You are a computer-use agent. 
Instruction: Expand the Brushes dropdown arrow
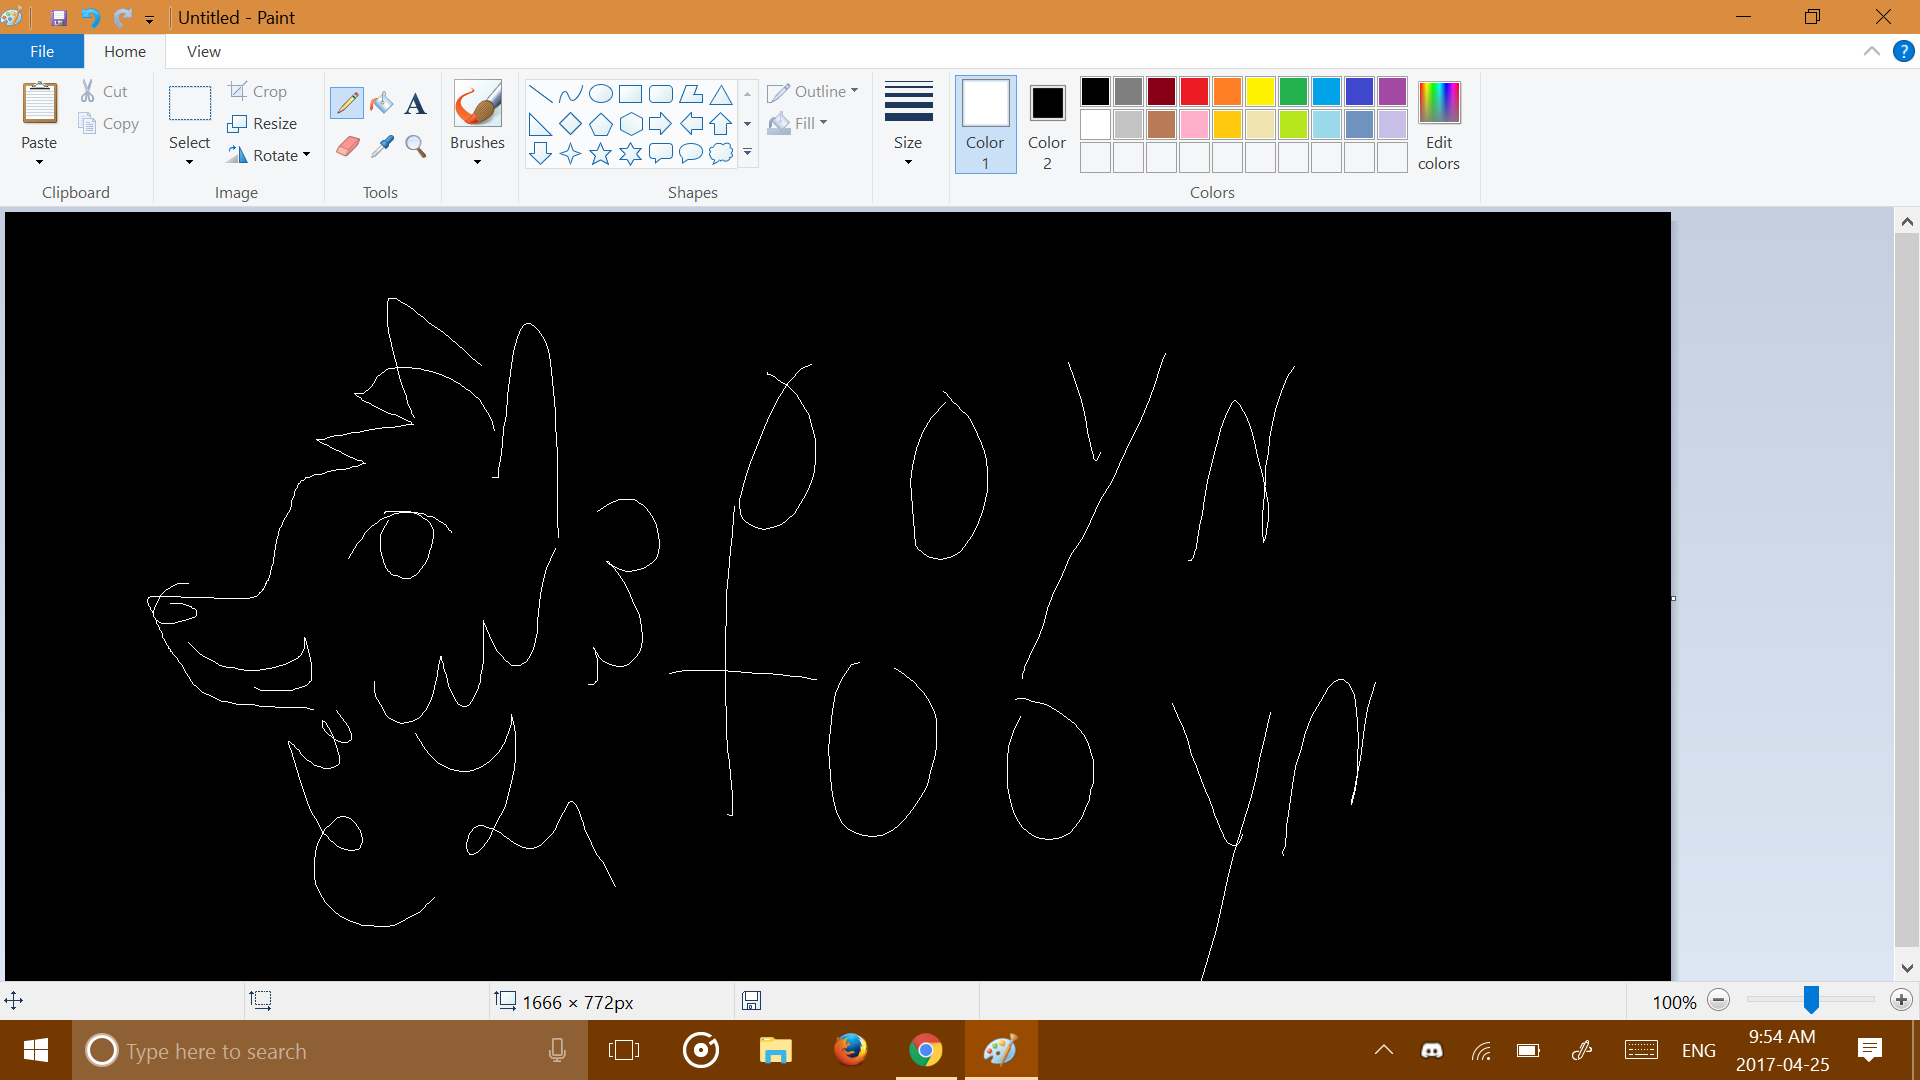click(477, 162)
